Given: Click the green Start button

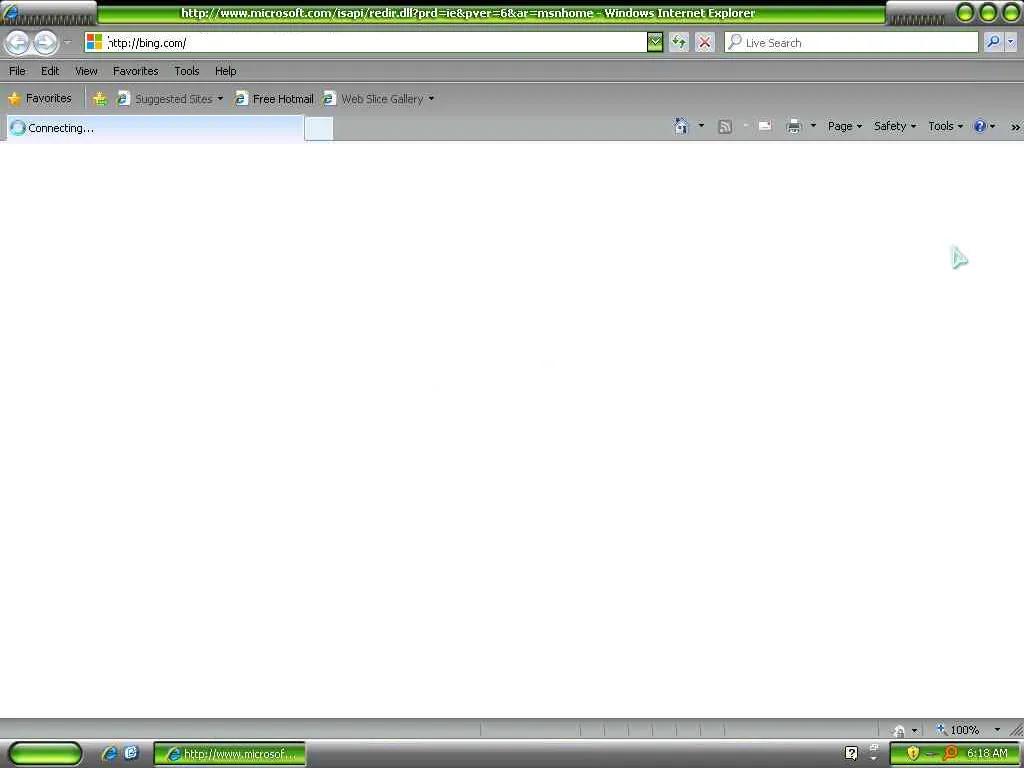Looking at the screenshot, I should point(46,754).
